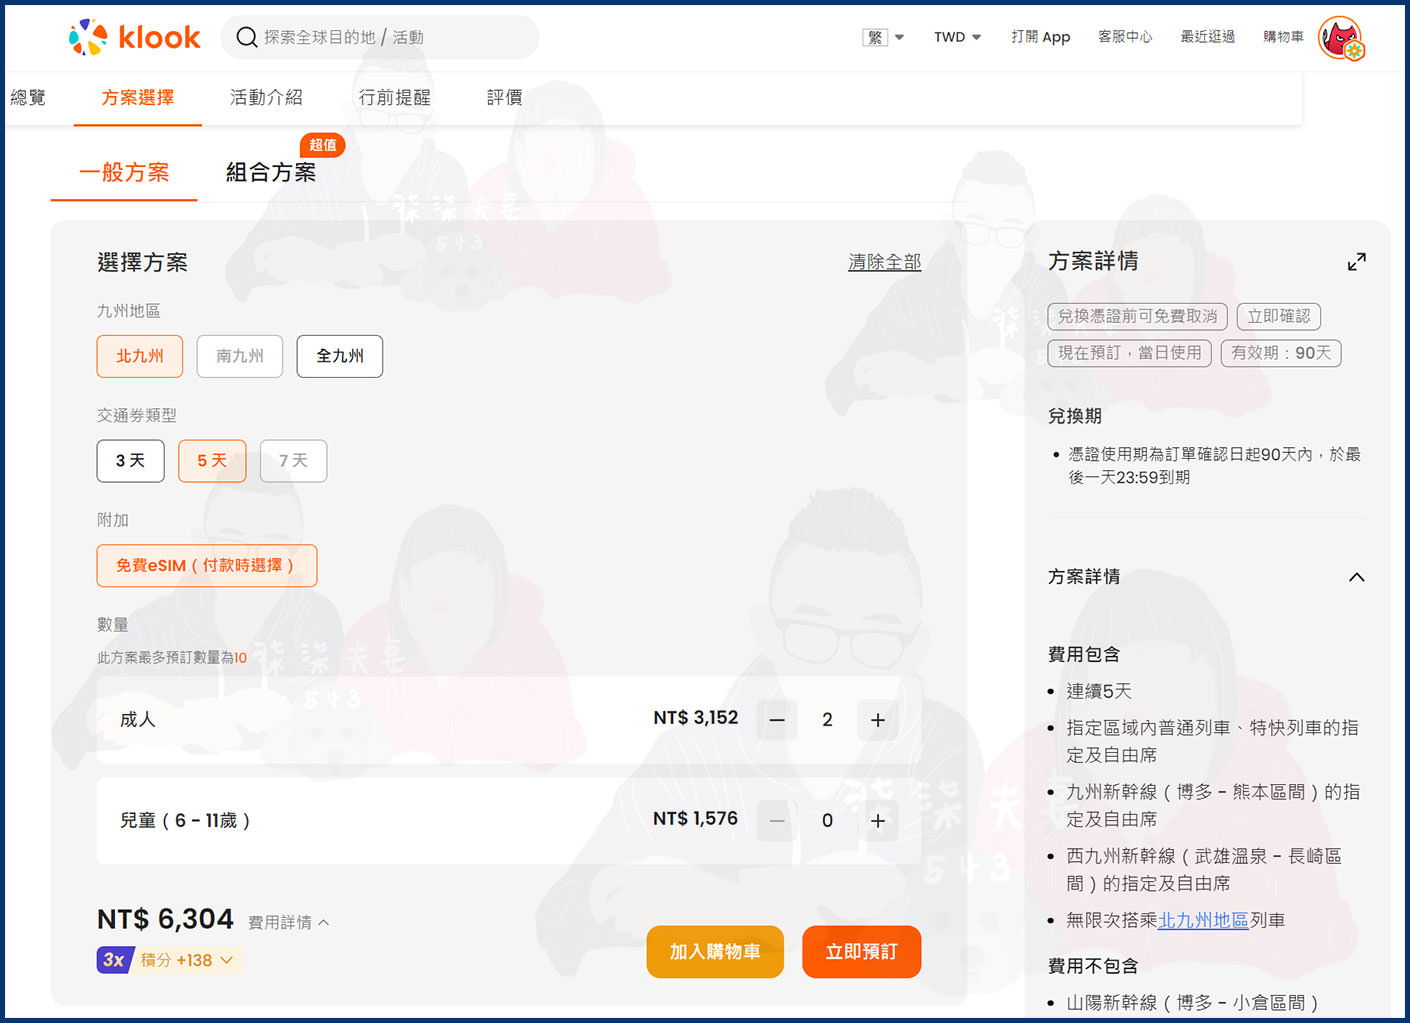Increase adult quantity with the plus icon
Screen dimensions: 1410x1023
878,719
